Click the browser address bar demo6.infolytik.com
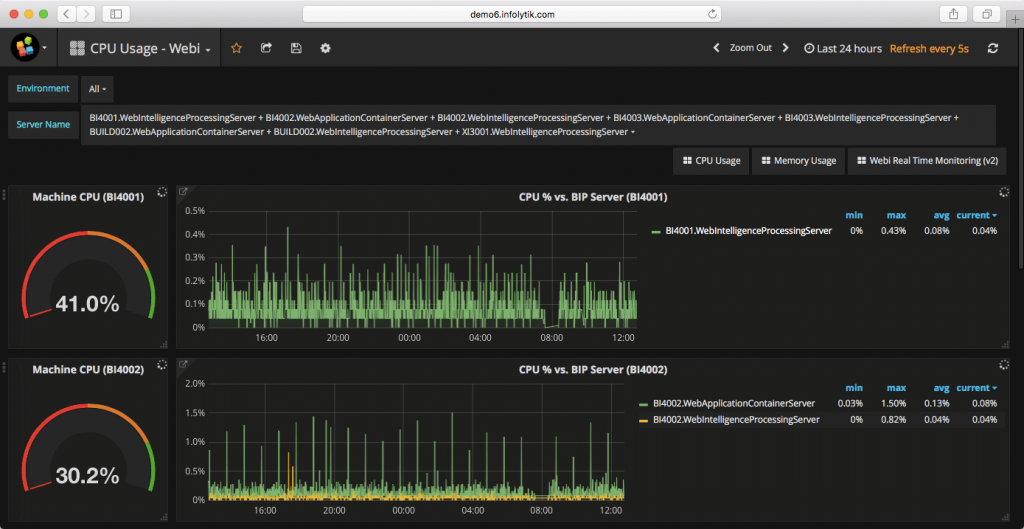Viewport: 1024px width, 529px height. pyautogui.click(x=511, y=14)
